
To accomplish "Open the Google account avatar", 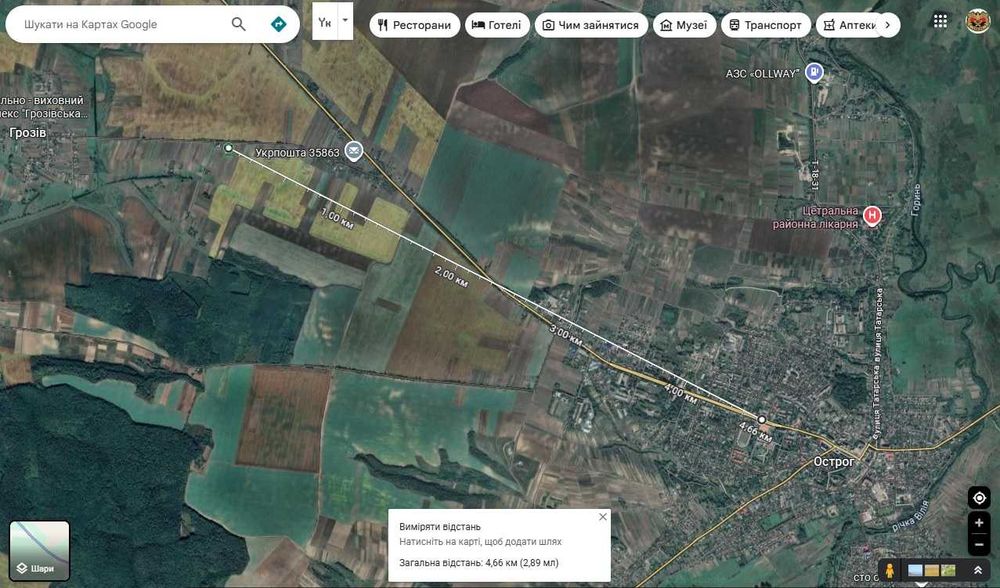I will (978, 21).
